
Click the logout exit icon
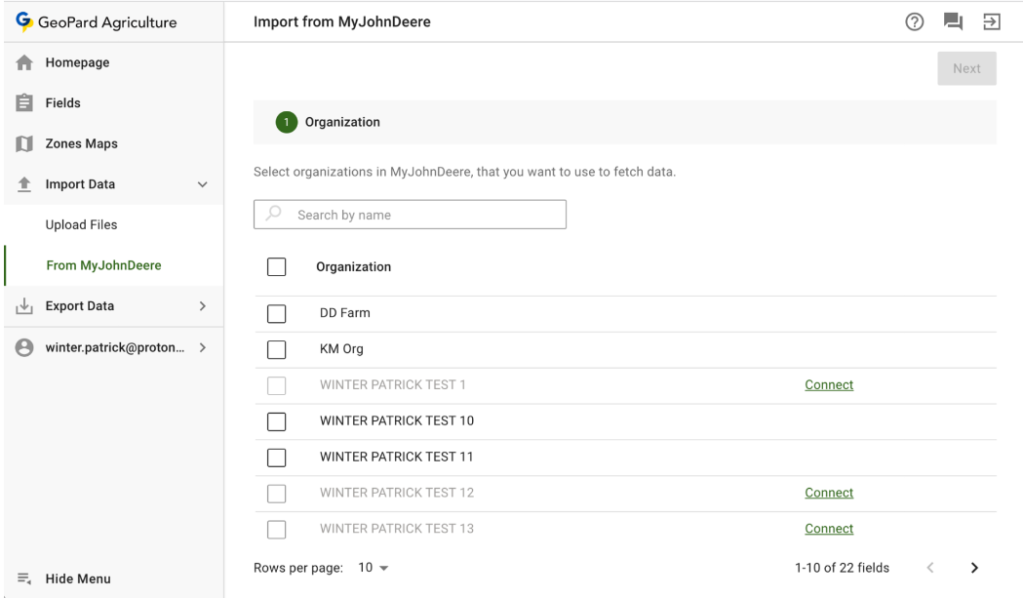[991, 22]
